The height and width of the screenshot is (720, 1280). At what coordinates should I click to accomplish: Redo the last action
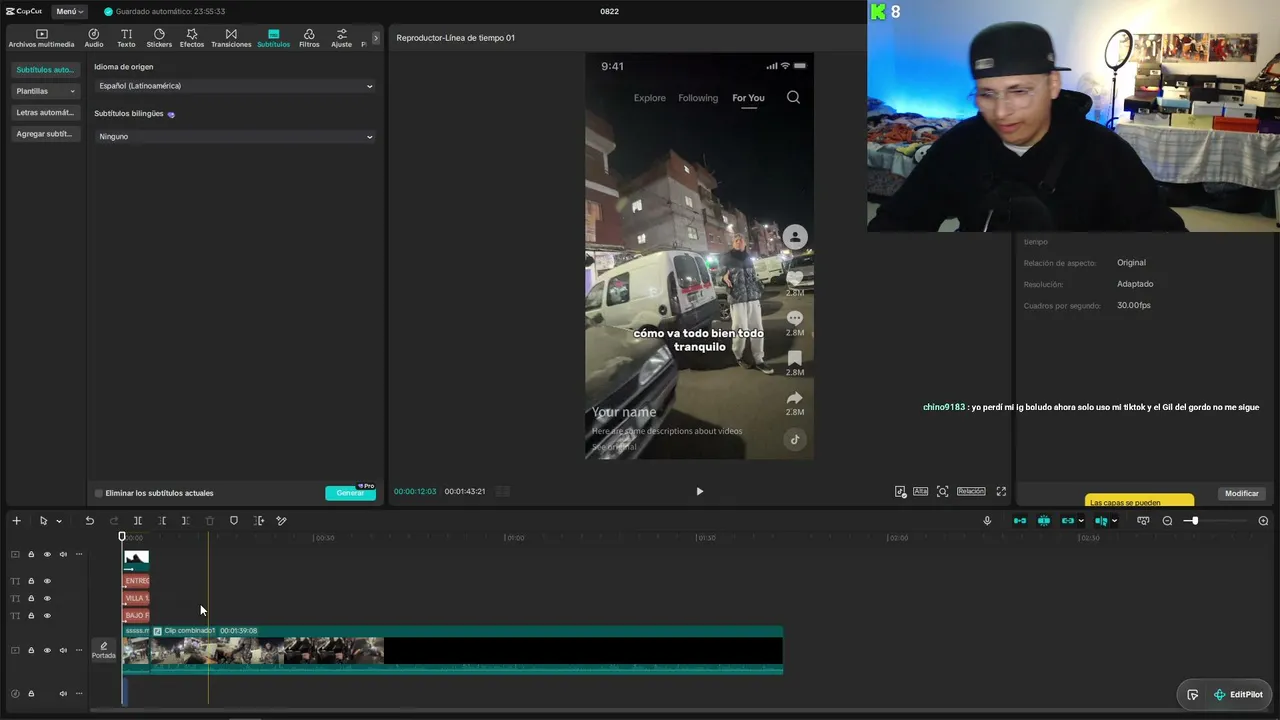click(113, 521)
